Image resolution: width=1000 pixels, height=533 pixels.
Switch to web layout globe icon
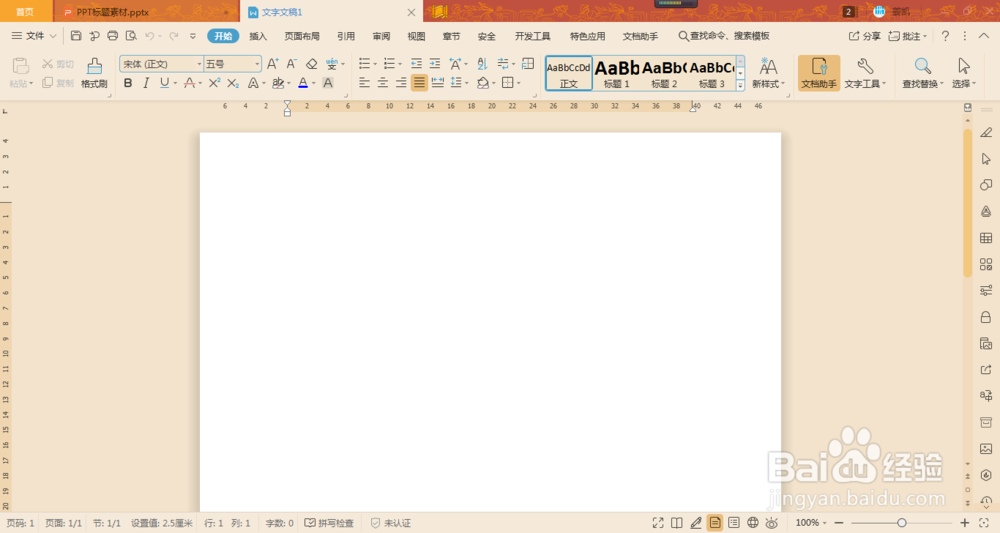pos(753,523)
